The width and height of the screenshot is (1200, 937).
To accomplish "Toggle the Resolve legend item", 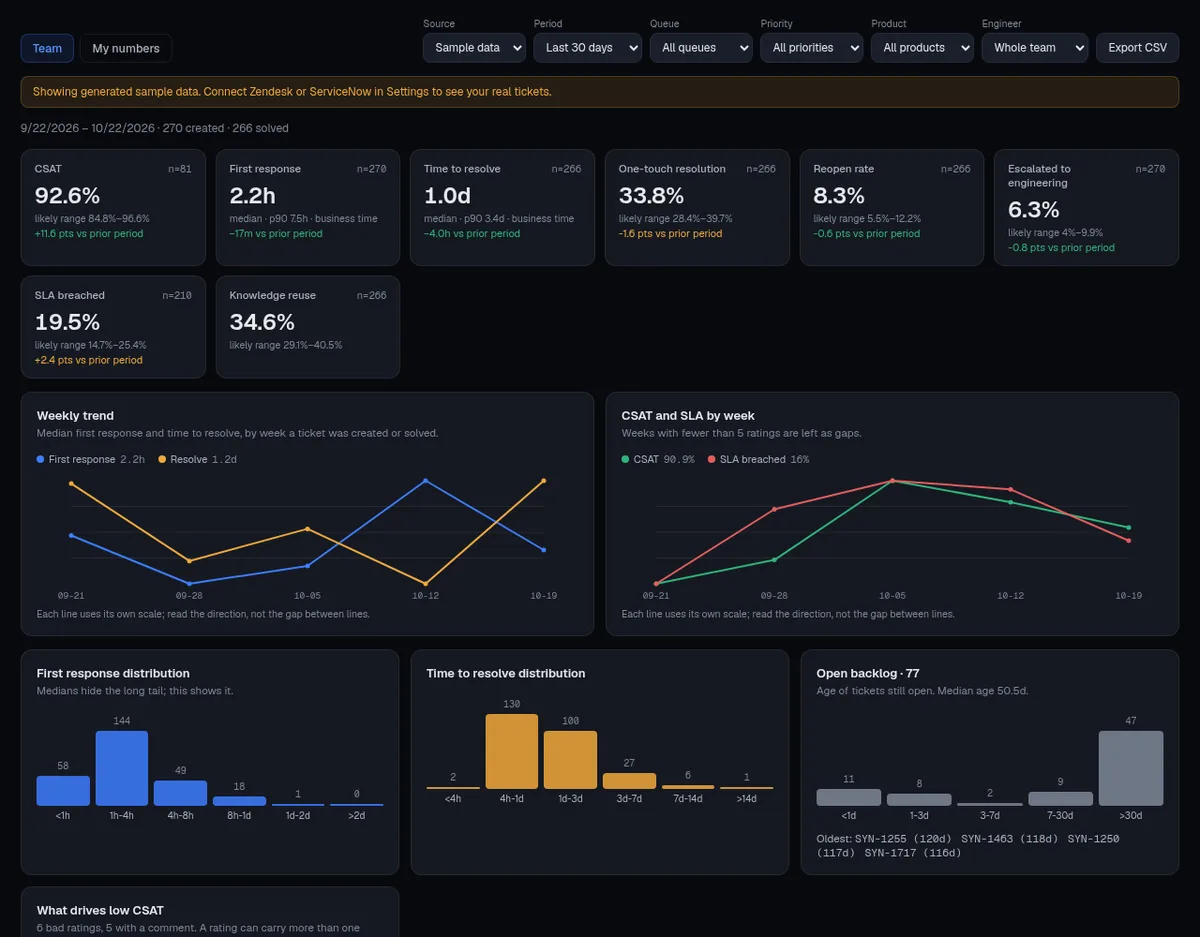I will pos(197,459).
